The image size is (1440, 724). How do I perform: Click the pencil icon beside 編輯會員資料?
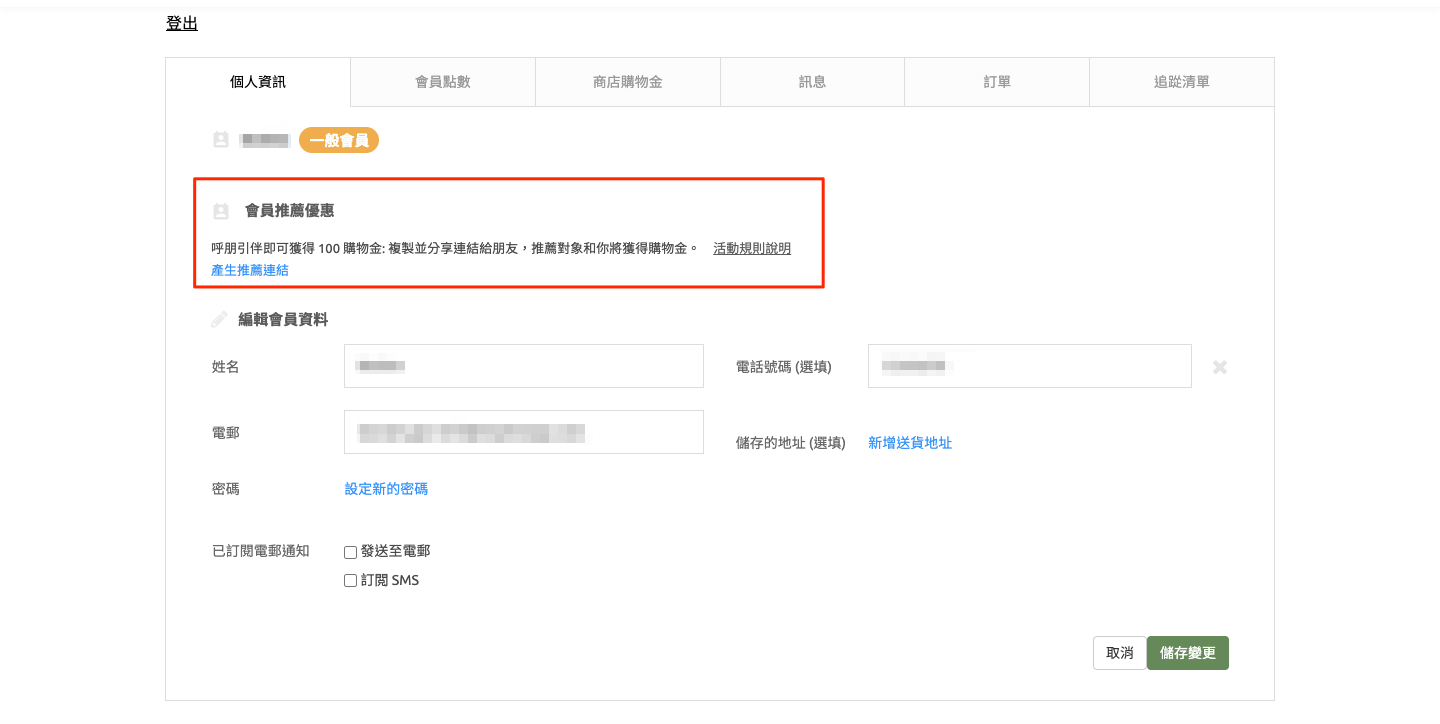tap(220, 320)
